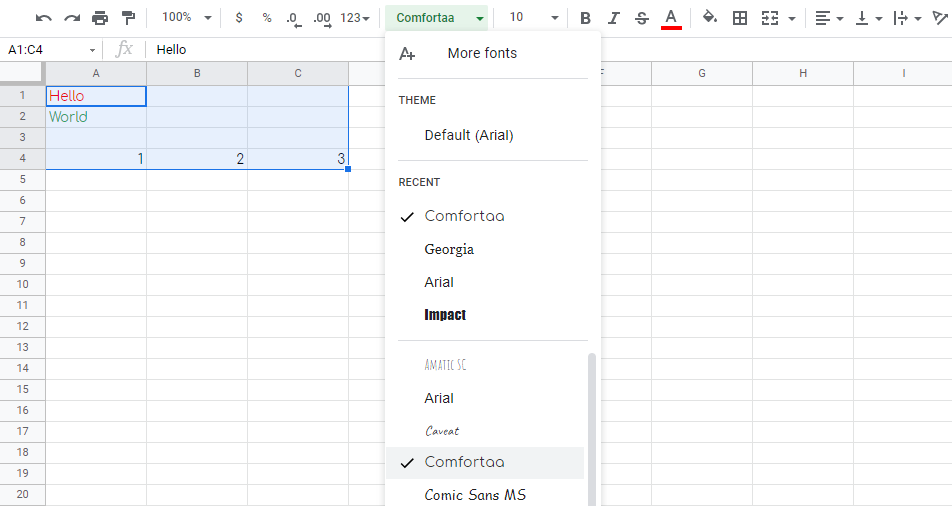Toggle strikethrough on selected cells

pyautogui.click(x=642, y=18)
